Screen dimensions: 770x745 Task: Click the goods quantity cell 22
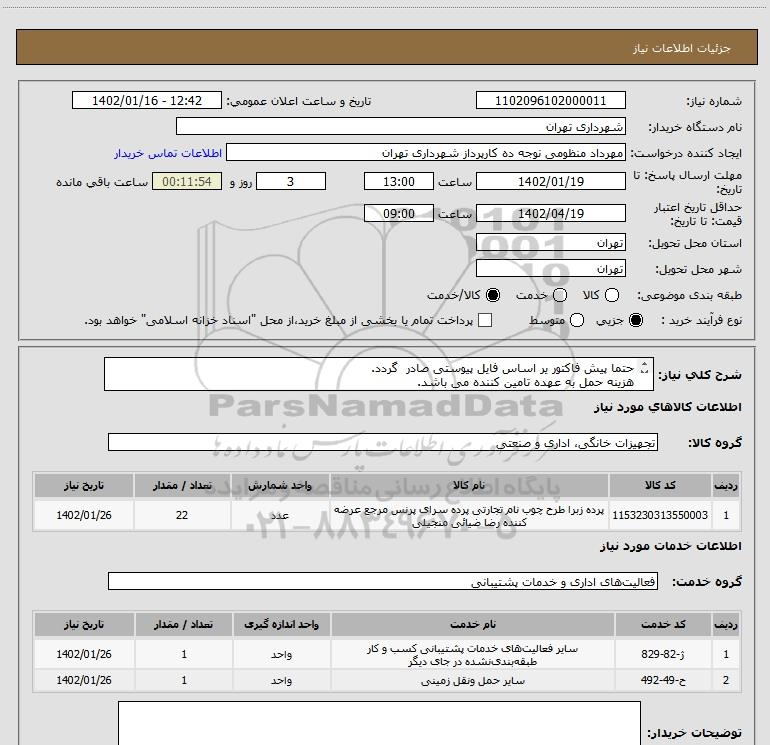pyautogui.click(x=182, y=515)
